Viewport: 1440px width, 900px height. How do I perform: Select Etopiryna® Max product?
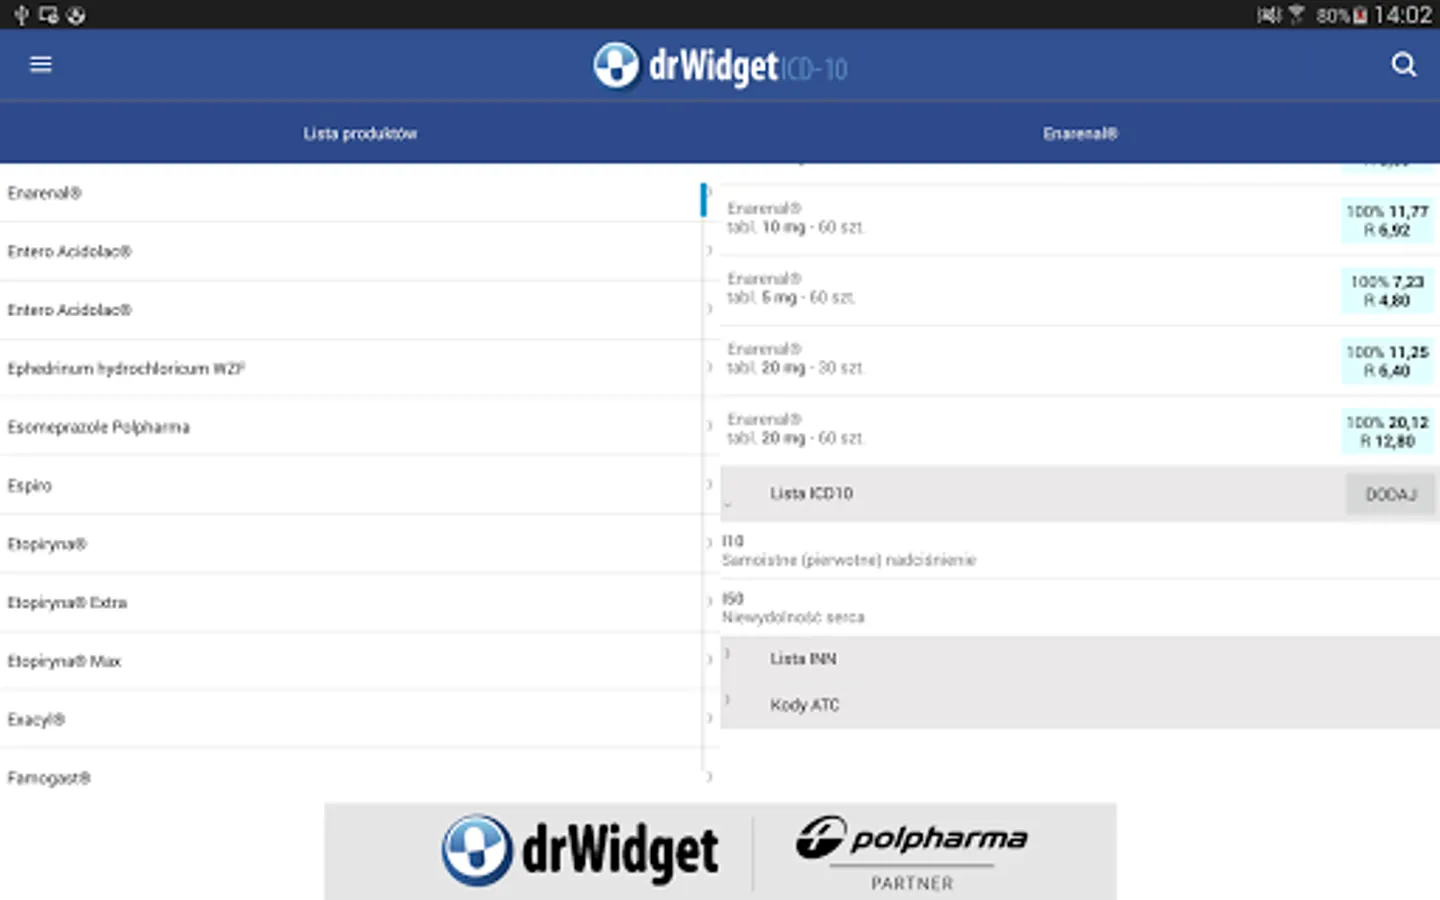[x=350, y=661]
